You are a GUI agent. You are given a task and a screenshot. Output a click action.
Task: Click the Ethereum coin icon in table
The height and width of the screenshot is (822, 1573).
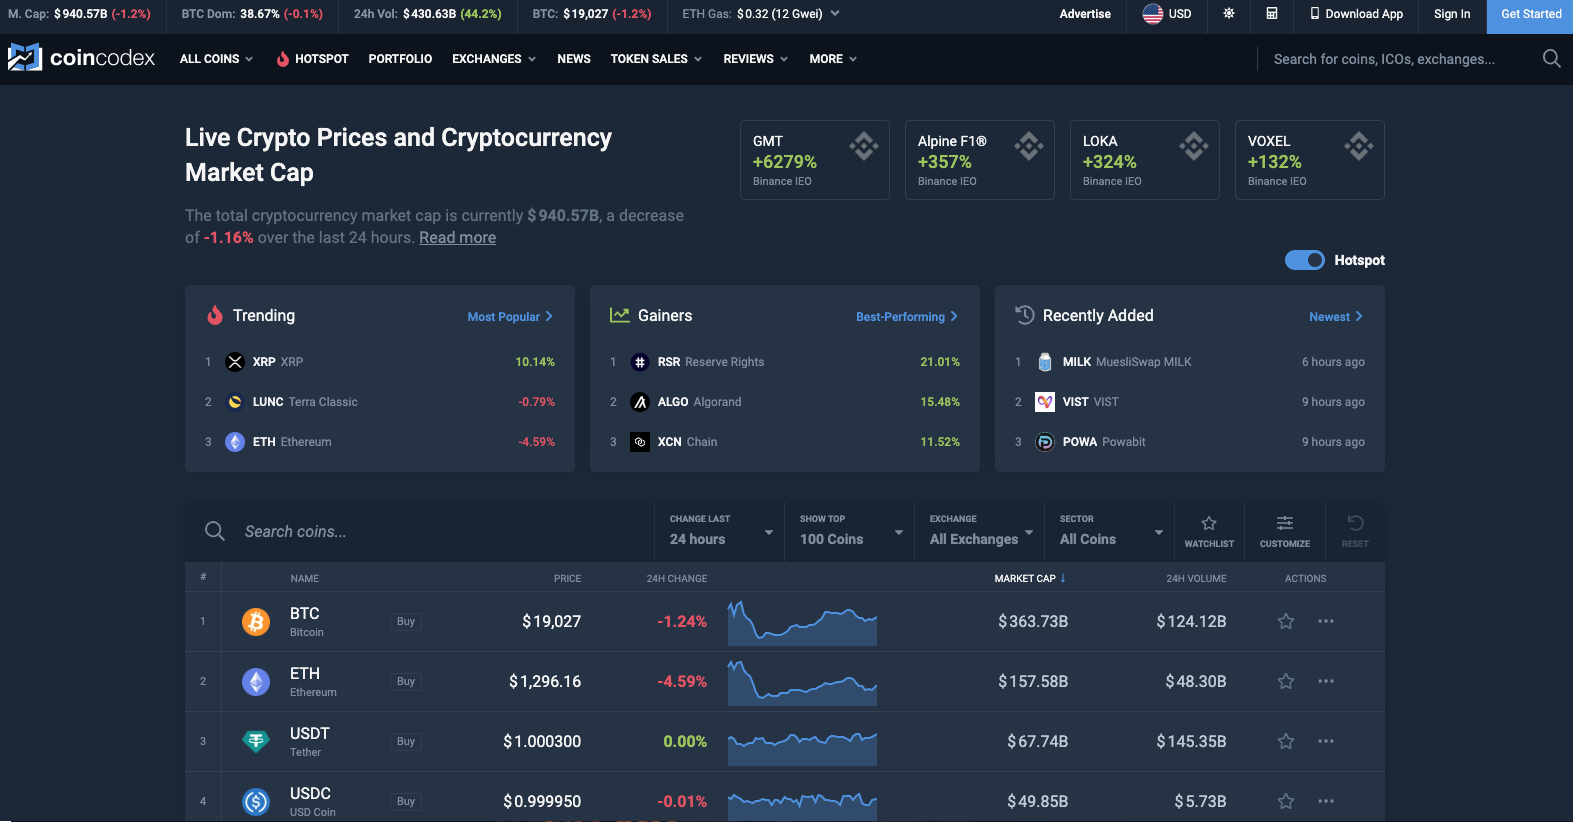tap(256, 682)
